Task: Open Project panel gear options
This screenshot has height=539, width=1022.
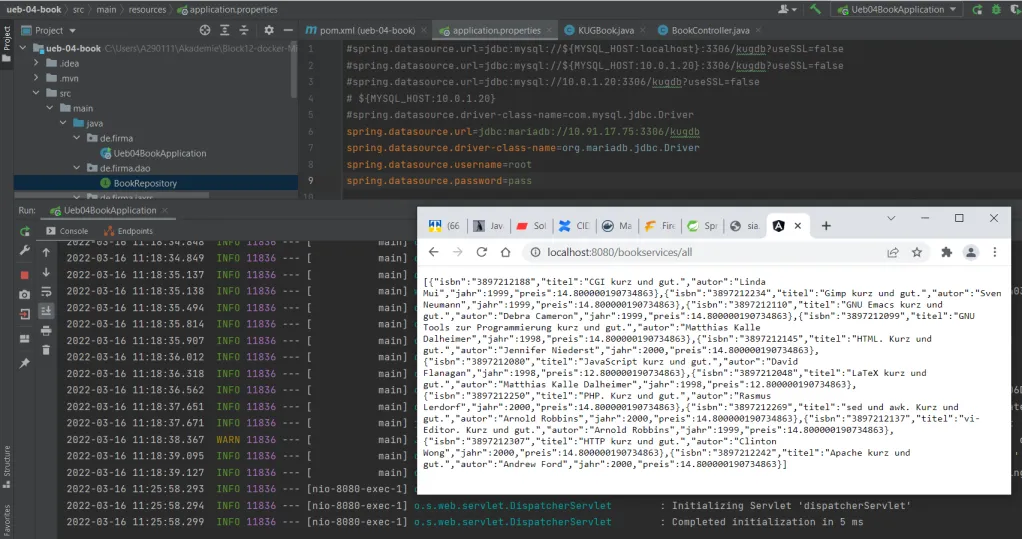Action: click(x=269, y=30)
